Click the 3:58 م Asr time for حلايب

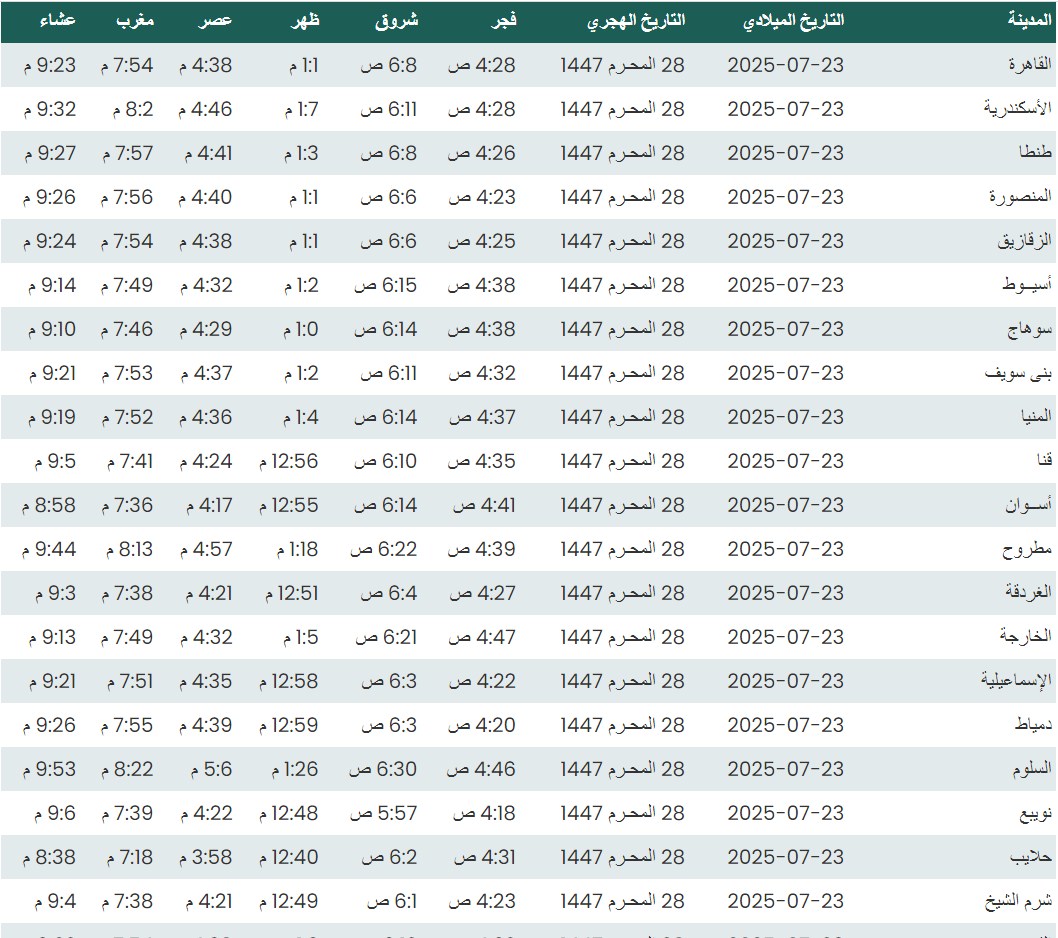coord(205,857)
